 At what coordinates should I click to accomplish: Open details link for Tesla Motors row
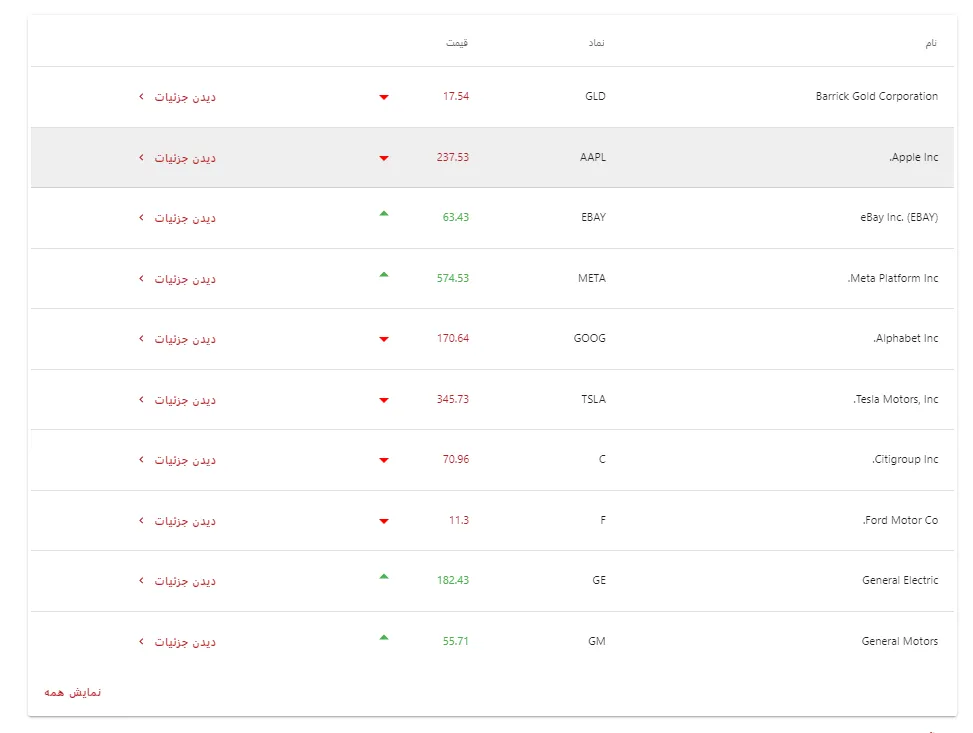tap(184, 400)
